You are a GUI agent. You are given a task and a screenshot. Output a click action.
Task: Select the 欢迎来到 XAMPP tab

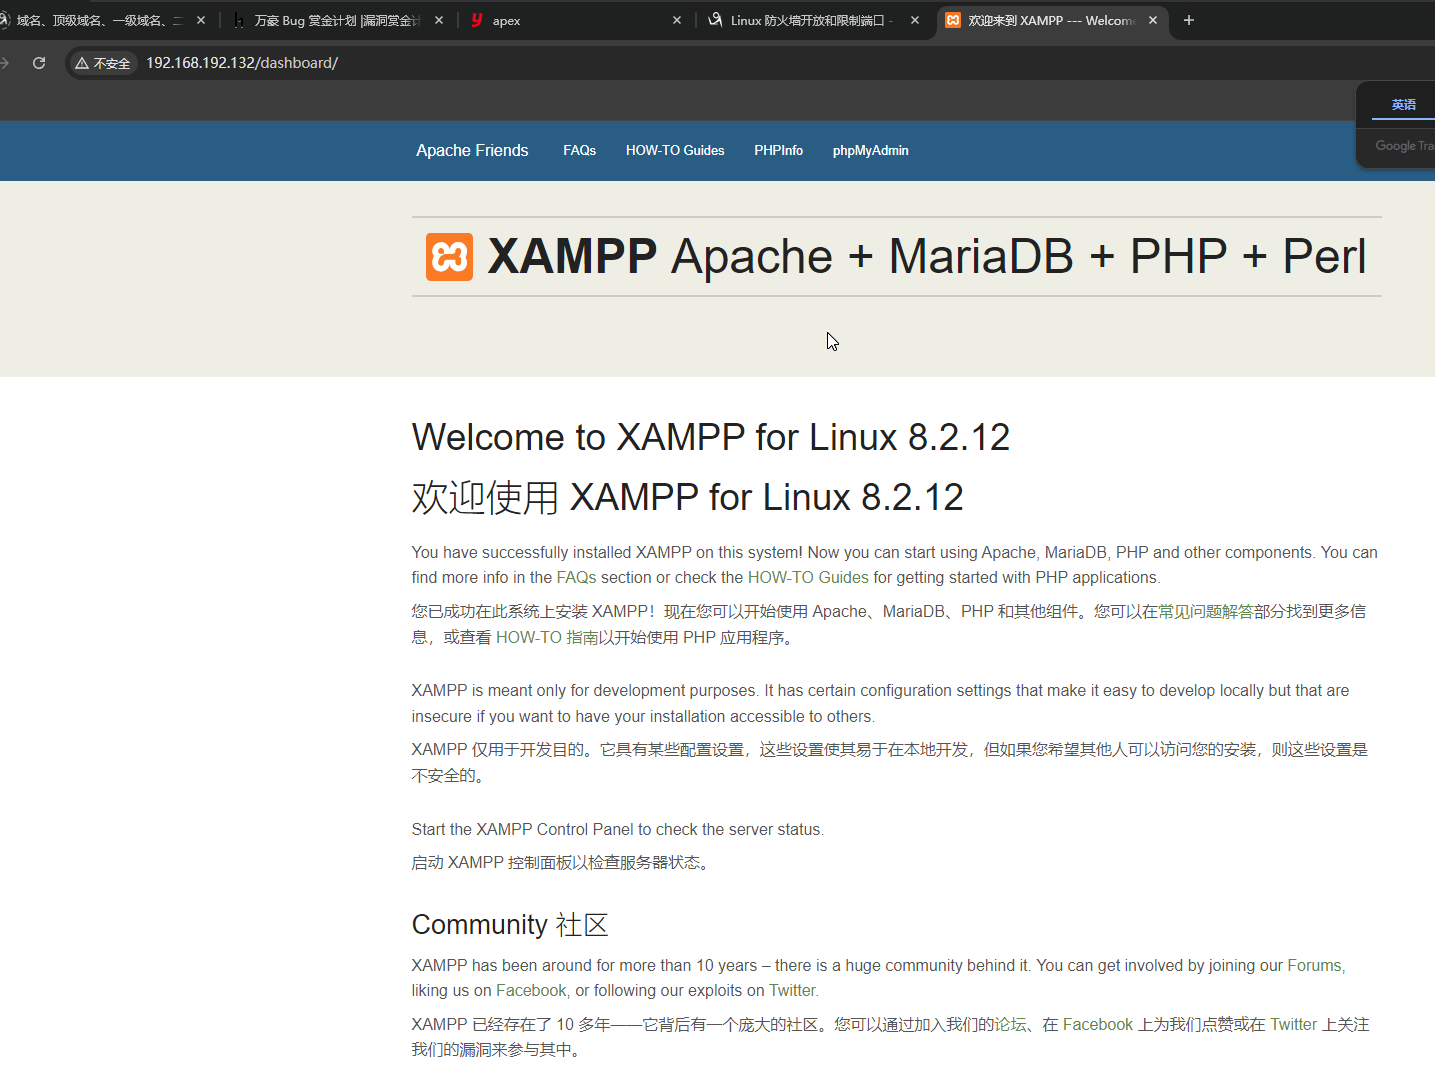1052,20
